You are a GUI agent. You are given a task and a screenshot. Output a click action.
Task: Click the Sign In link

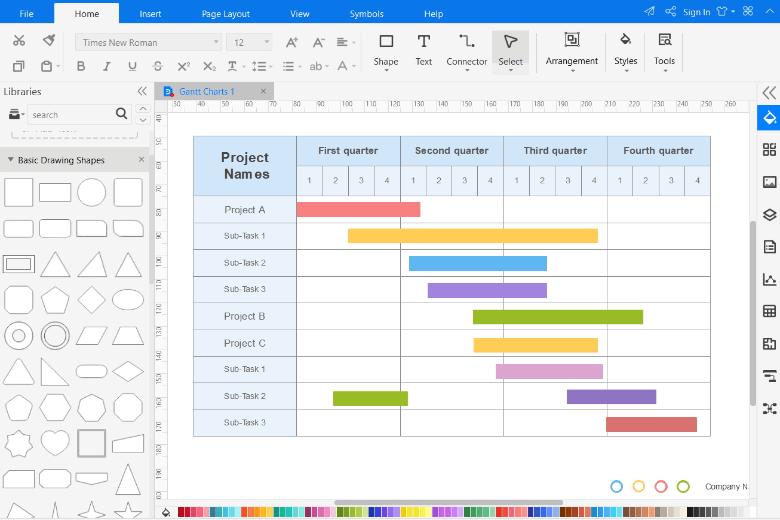696,12
